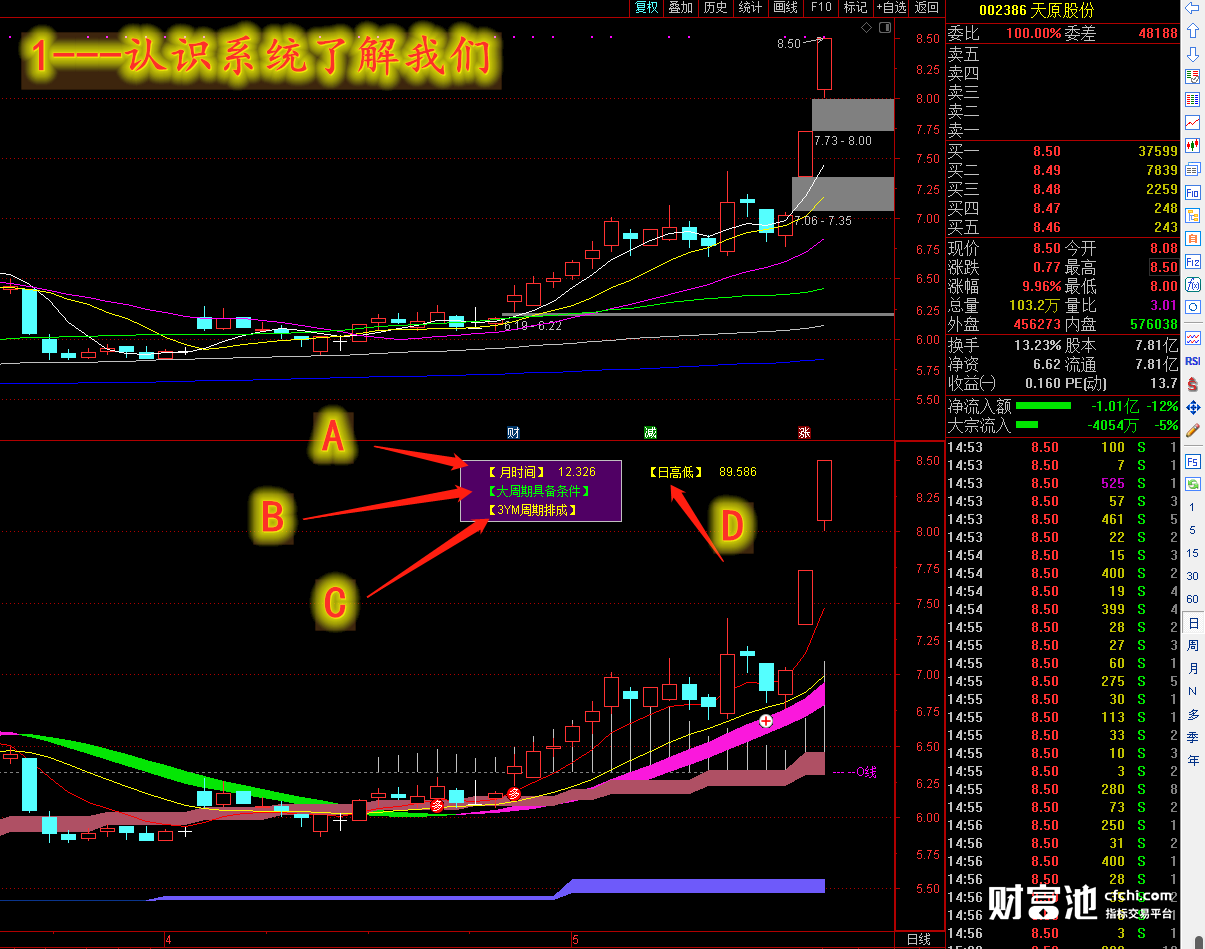1205x949 pixels.
Task: Toggle the panel layout icon above chart
Action: (x=884, y=26)
